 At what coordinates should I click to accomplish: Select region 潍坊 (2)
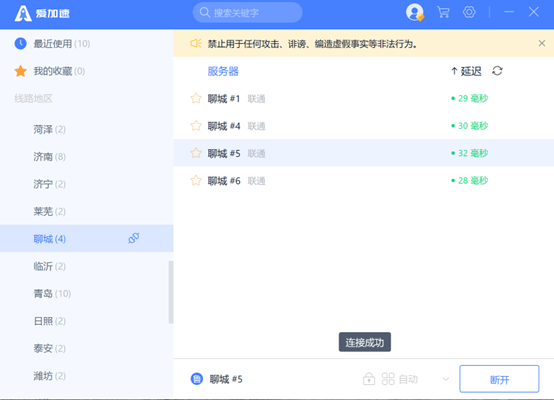(x=87, y=376)
